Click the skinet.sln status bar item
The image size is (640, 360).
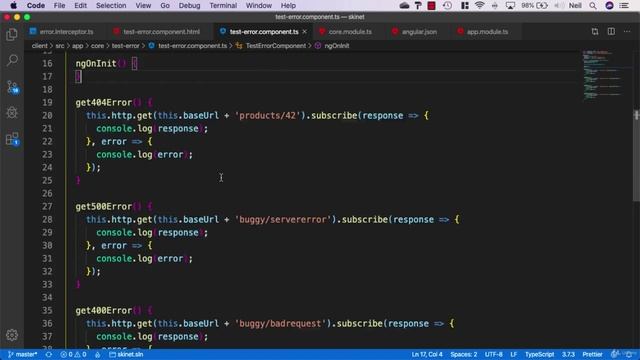pyautogui.click(x=126, y=354)
